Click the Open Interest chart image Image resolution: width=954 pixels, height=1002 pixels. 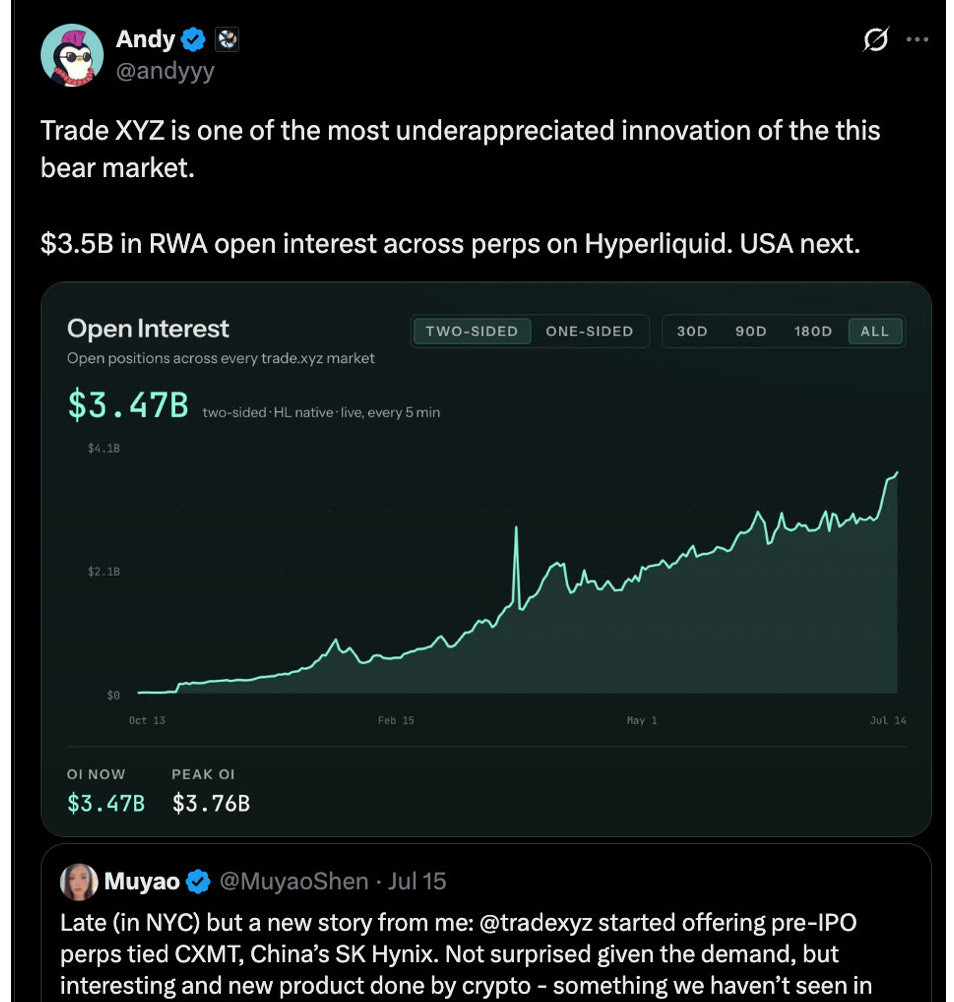[486, 559]
